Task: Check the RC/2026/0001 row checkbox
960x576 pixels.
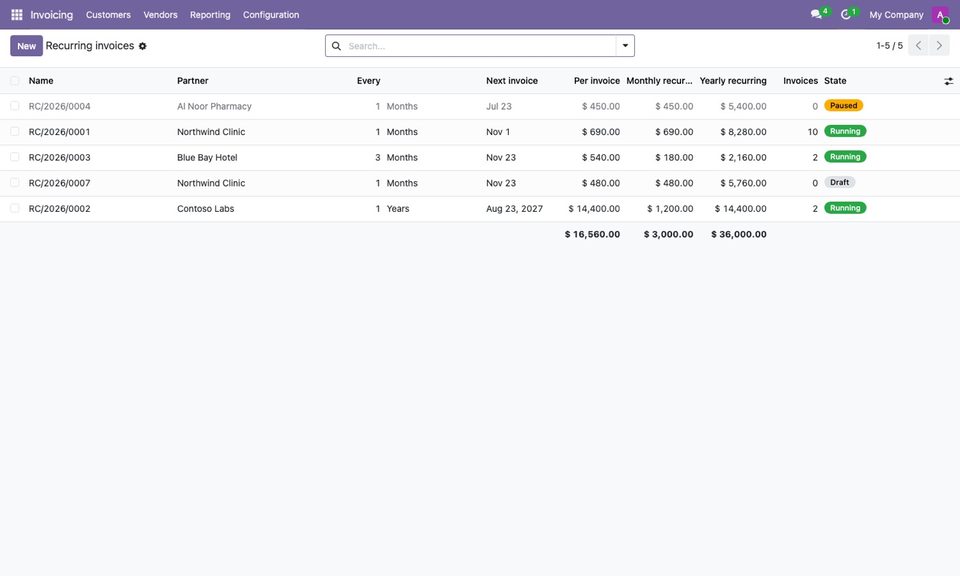Action: pos(15,132)
